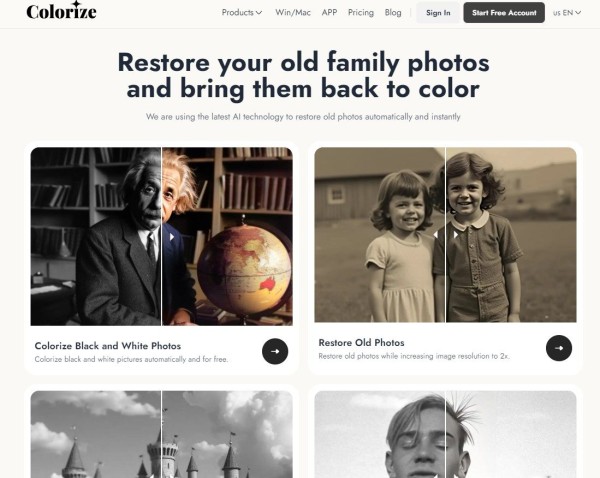The width and height of the screenshot is (600, 478).
Task: Click the castle before-after thumbnail
Action: pyautogui.click(x=161, y=434)
